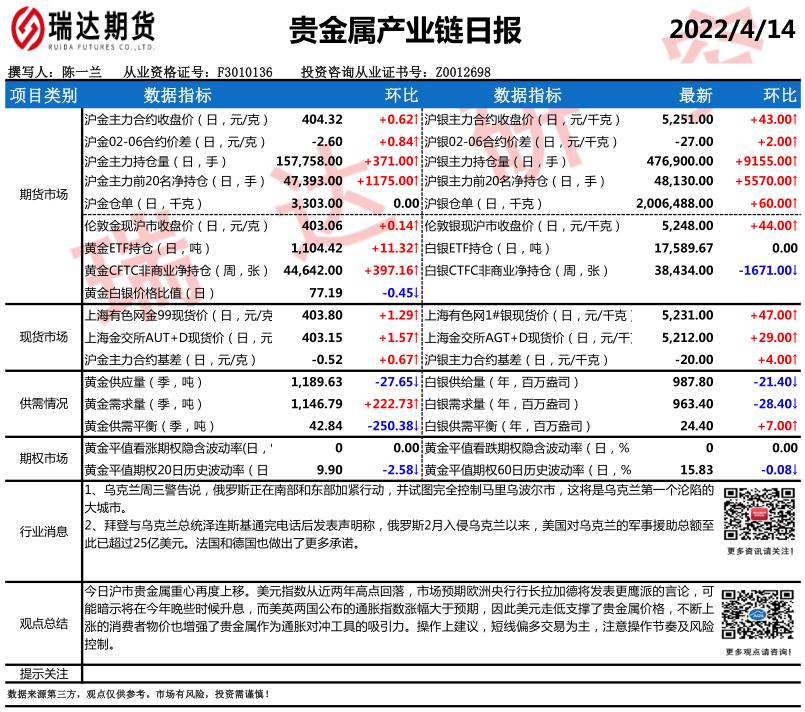805x712 pixels.
Task: Click the 黄金白银价格比值 indicator label
Action: coord(149,293)
